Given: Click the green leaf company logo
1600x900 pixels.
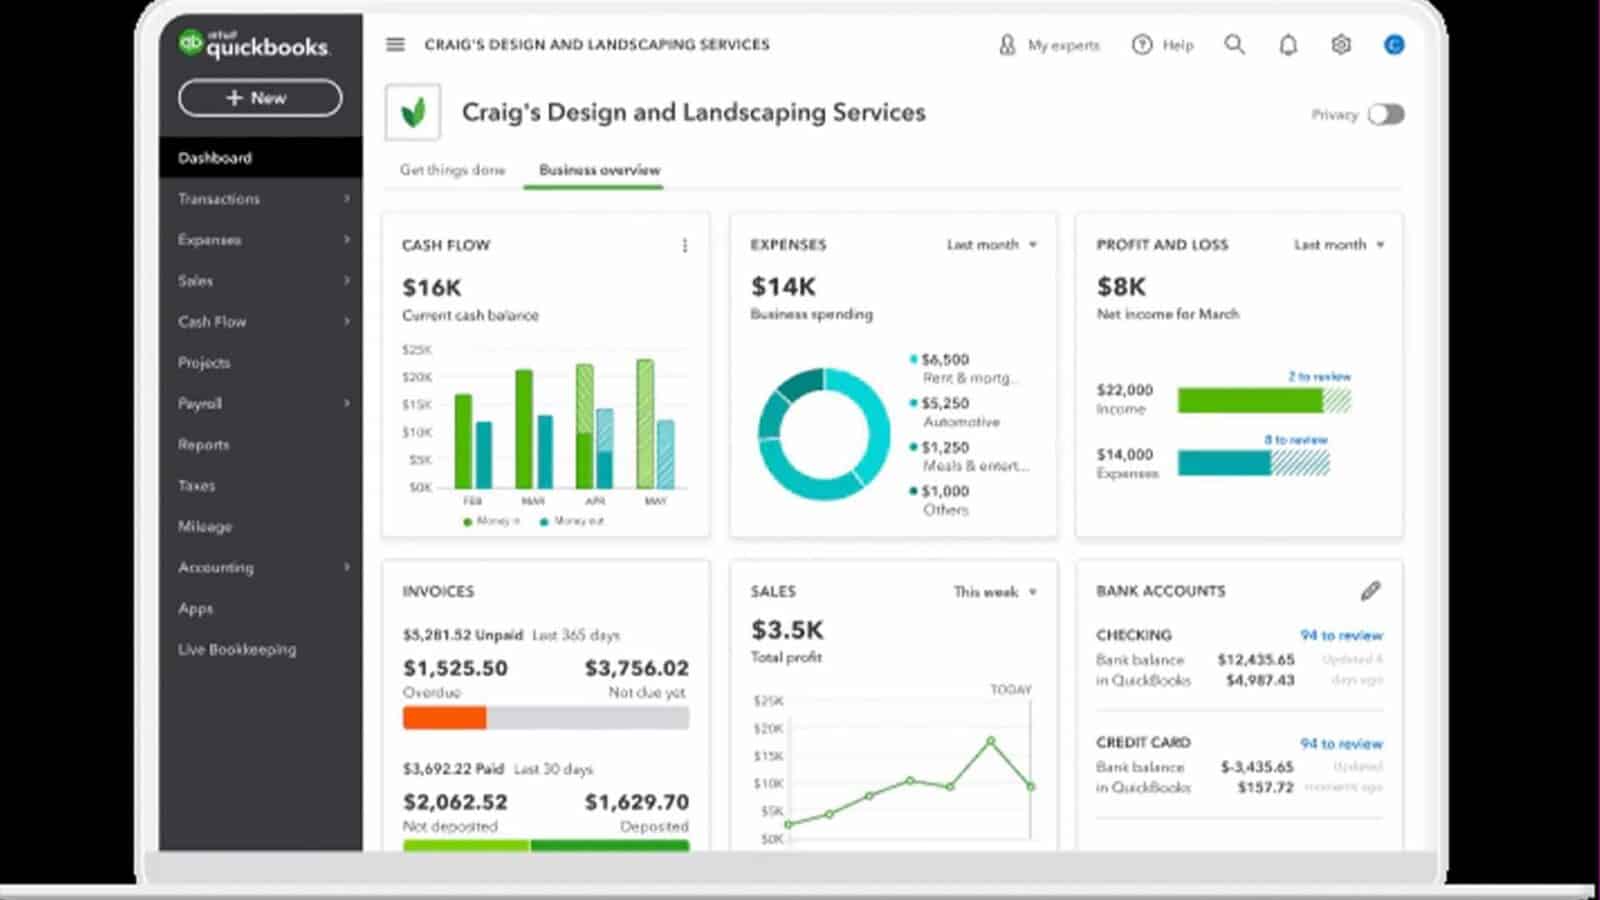Looking at the screenshot, I should tap(413, 112).
